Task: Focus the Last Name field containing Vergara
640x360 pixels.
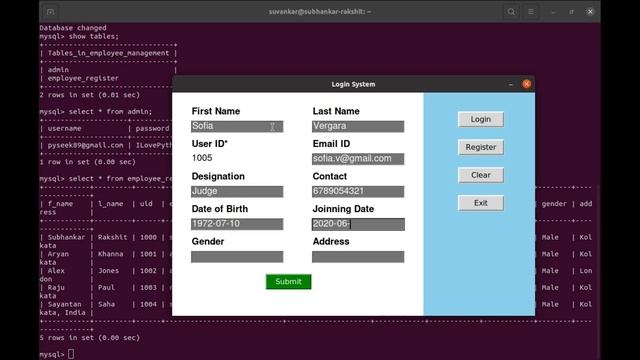Action: pyautogui.click(x=358, y=126)
